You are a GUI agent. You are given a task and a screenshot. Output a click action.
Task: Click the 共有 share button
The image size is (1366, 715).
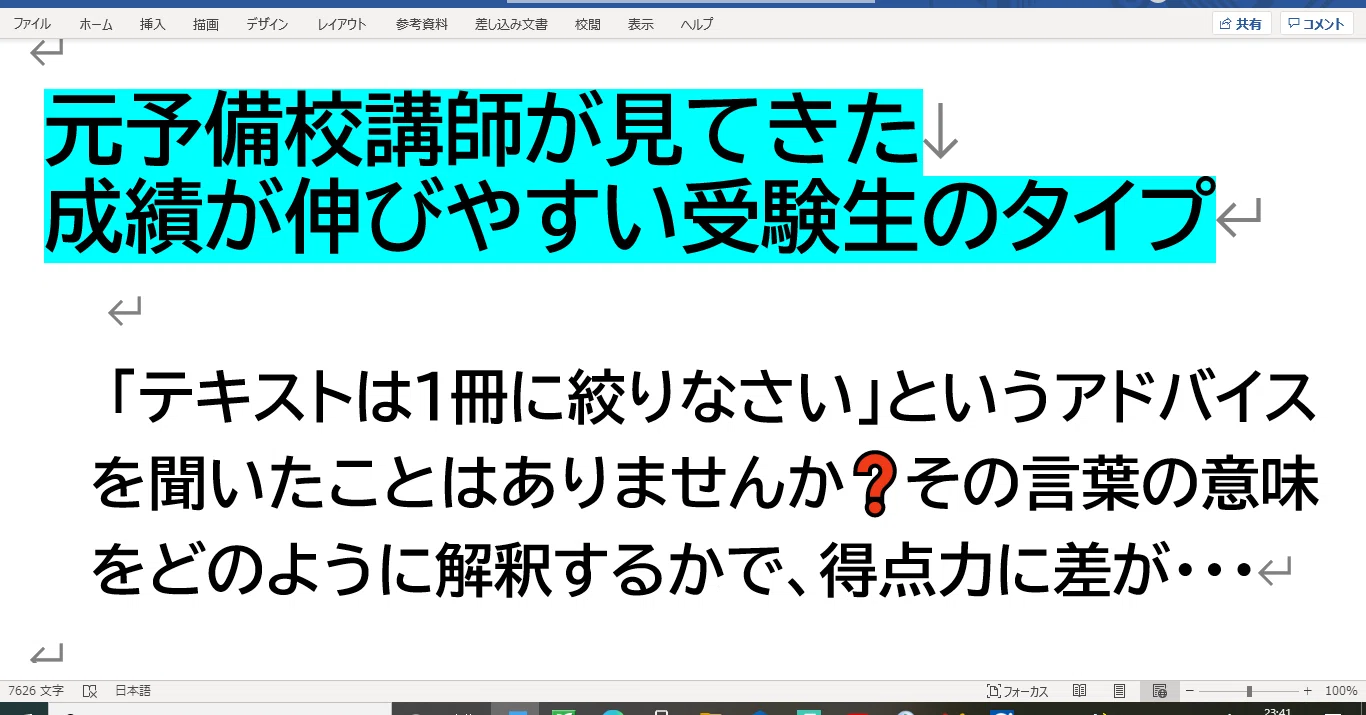pyautogui.click(x=1241, y=24)
